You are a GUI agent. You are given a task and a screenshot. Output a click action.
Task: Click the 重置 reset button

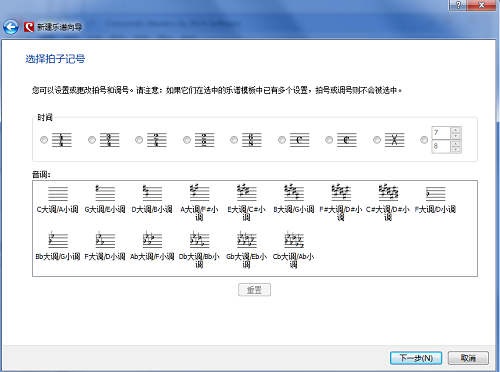click(254, 290)
